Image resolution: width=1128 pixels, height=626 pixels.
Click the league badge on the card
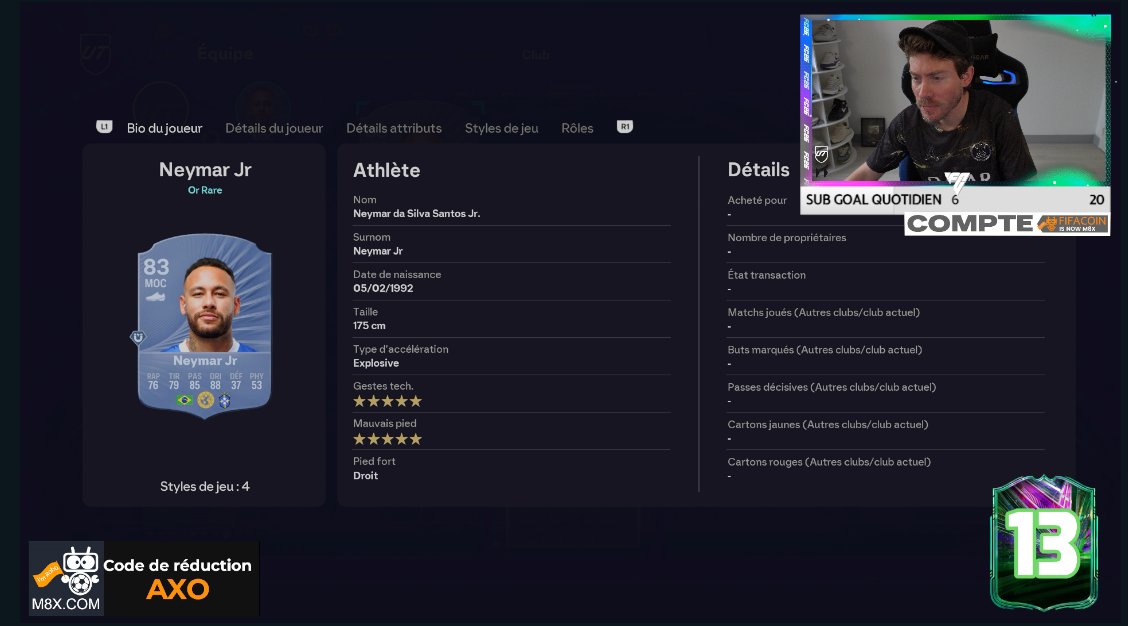pyautogui.click(x=205, y=400)
